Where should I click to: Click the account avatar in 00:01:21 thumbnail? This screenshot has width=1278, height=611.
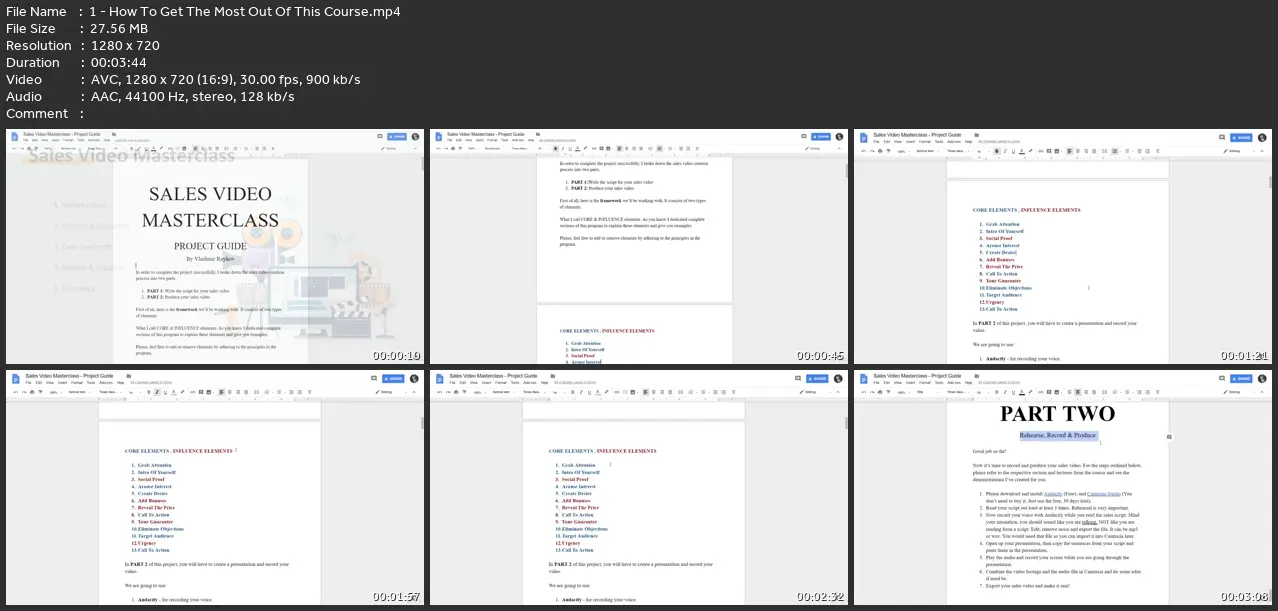coord(1262,137)
